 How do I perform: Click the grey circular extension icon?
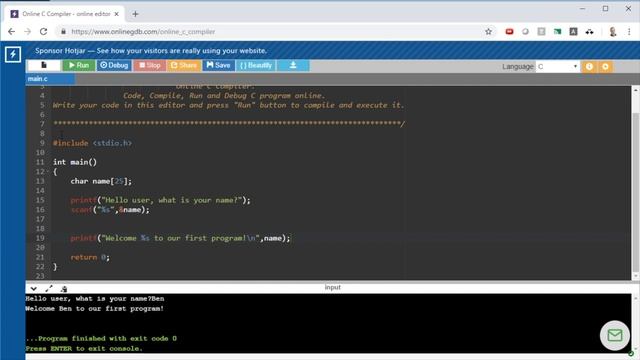coord(525,31)
